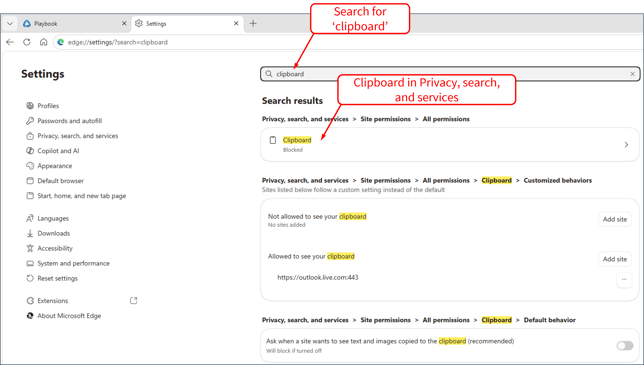Open Appearance settings

pyautogui.click(x=55, y=166)
